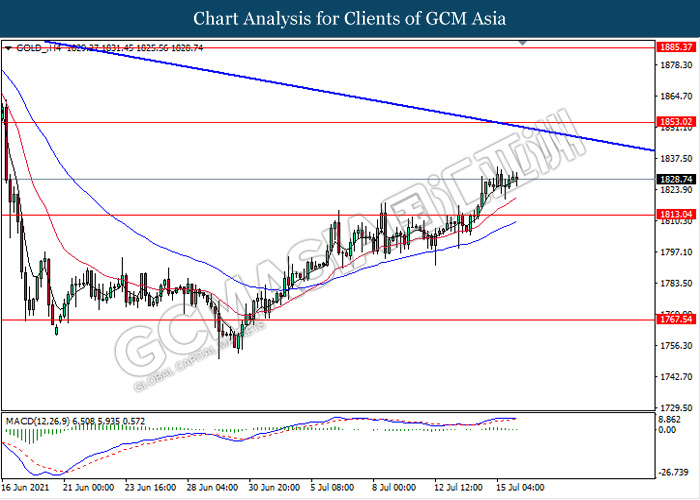Click the Chart Analysis for Clients title
Viewport: 700px width, 500px height.
tap(350, 18)
